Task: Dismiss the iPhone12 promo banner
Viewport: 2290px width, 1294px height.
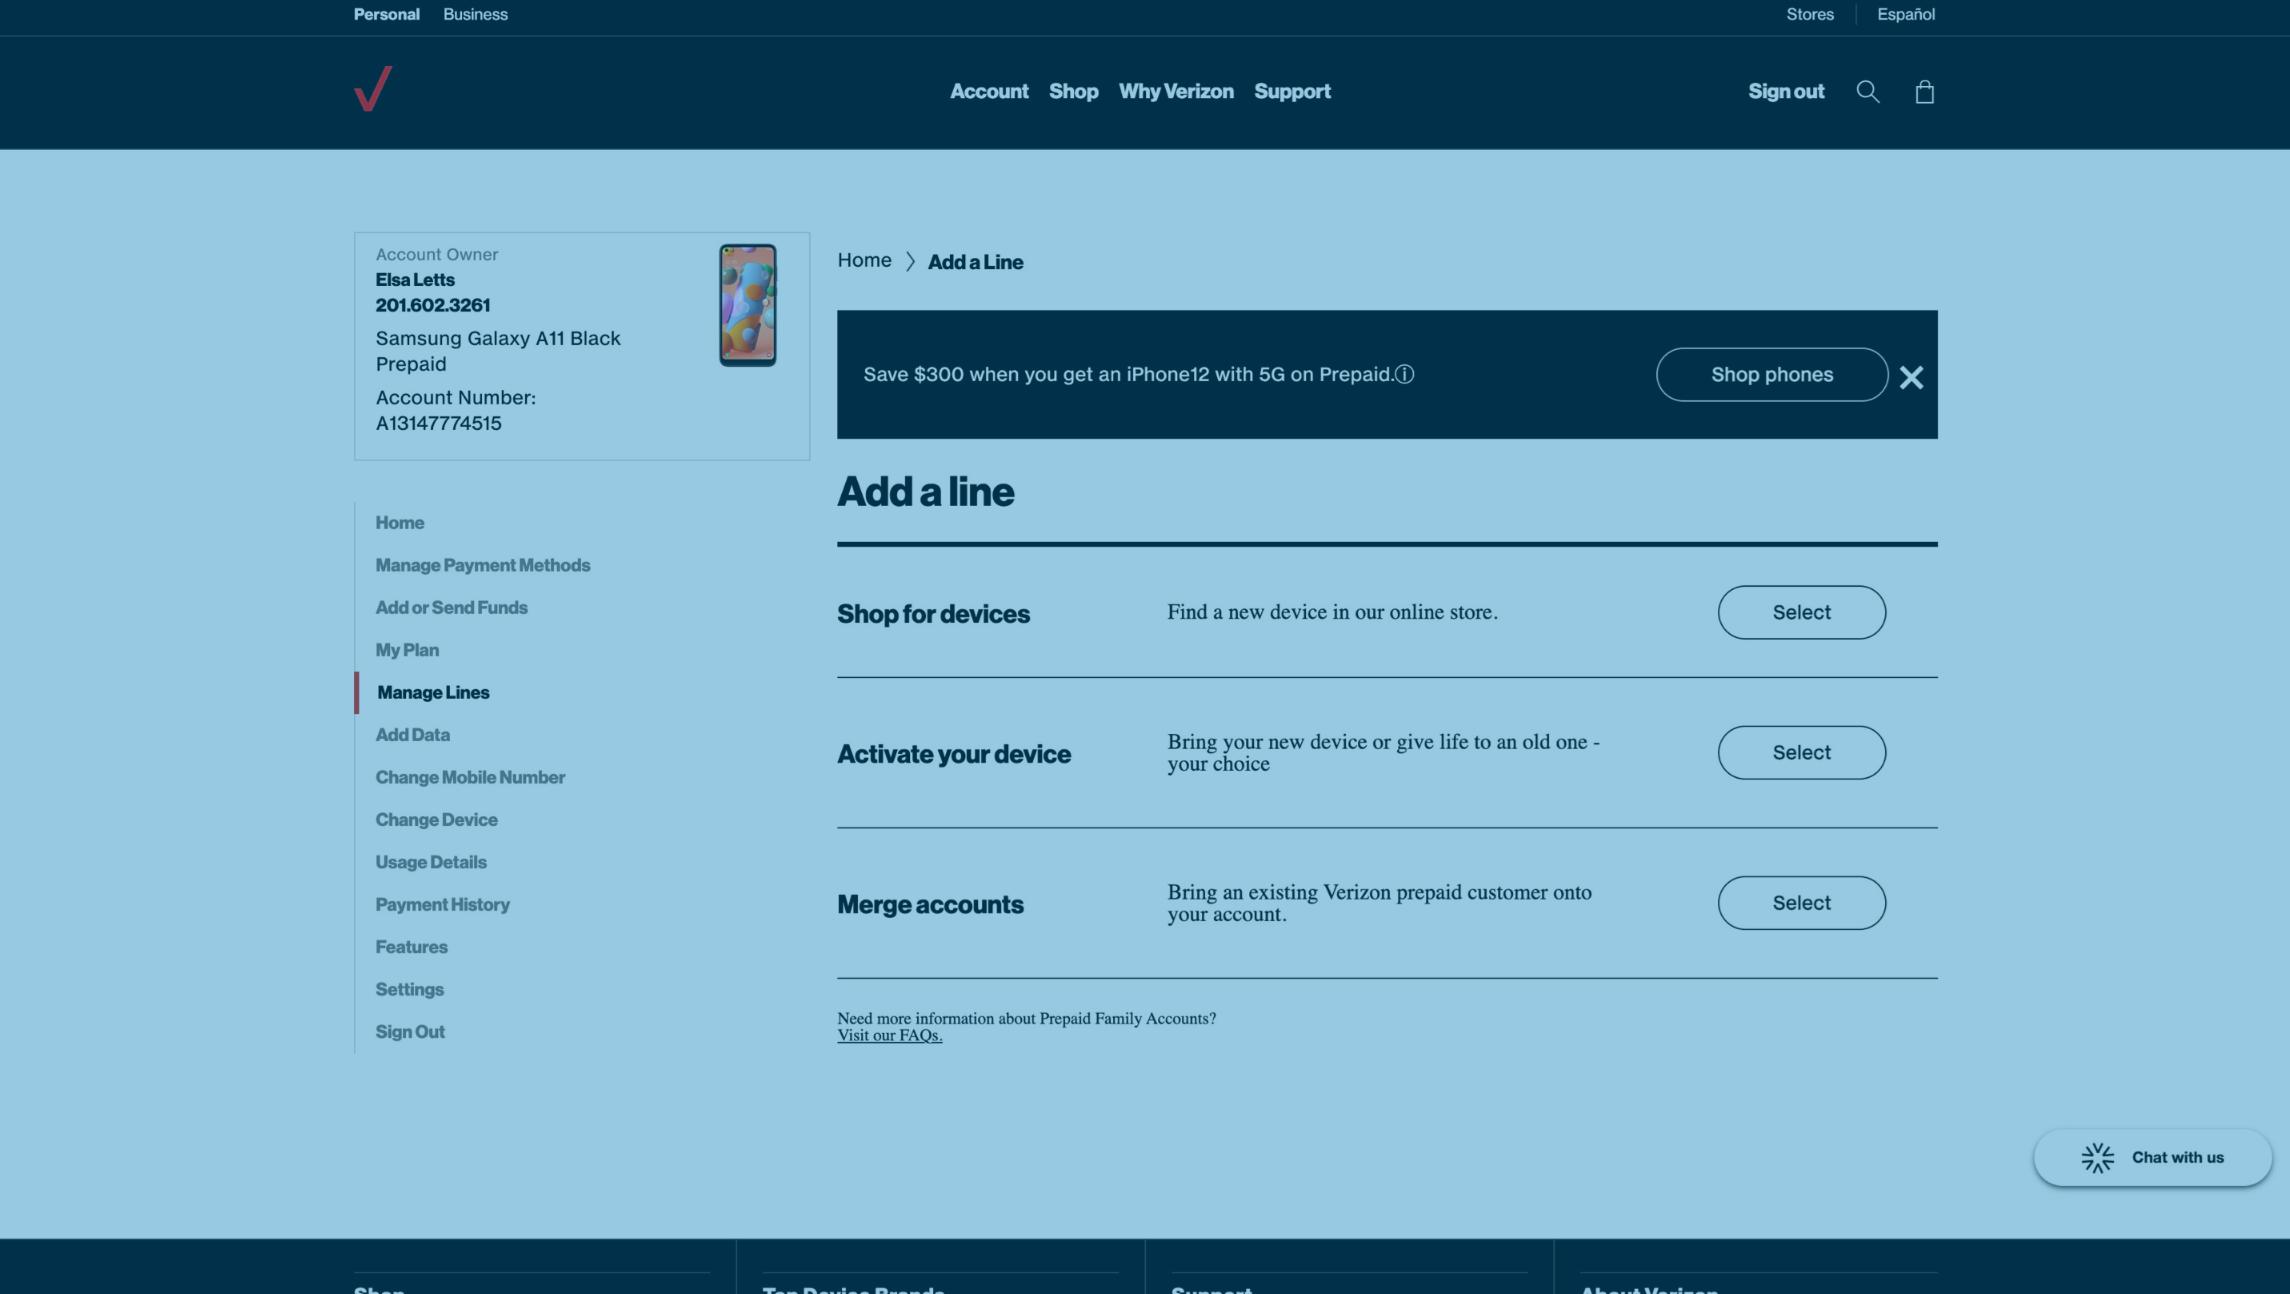Action: pyautogui.click(x=1911, y=377)
